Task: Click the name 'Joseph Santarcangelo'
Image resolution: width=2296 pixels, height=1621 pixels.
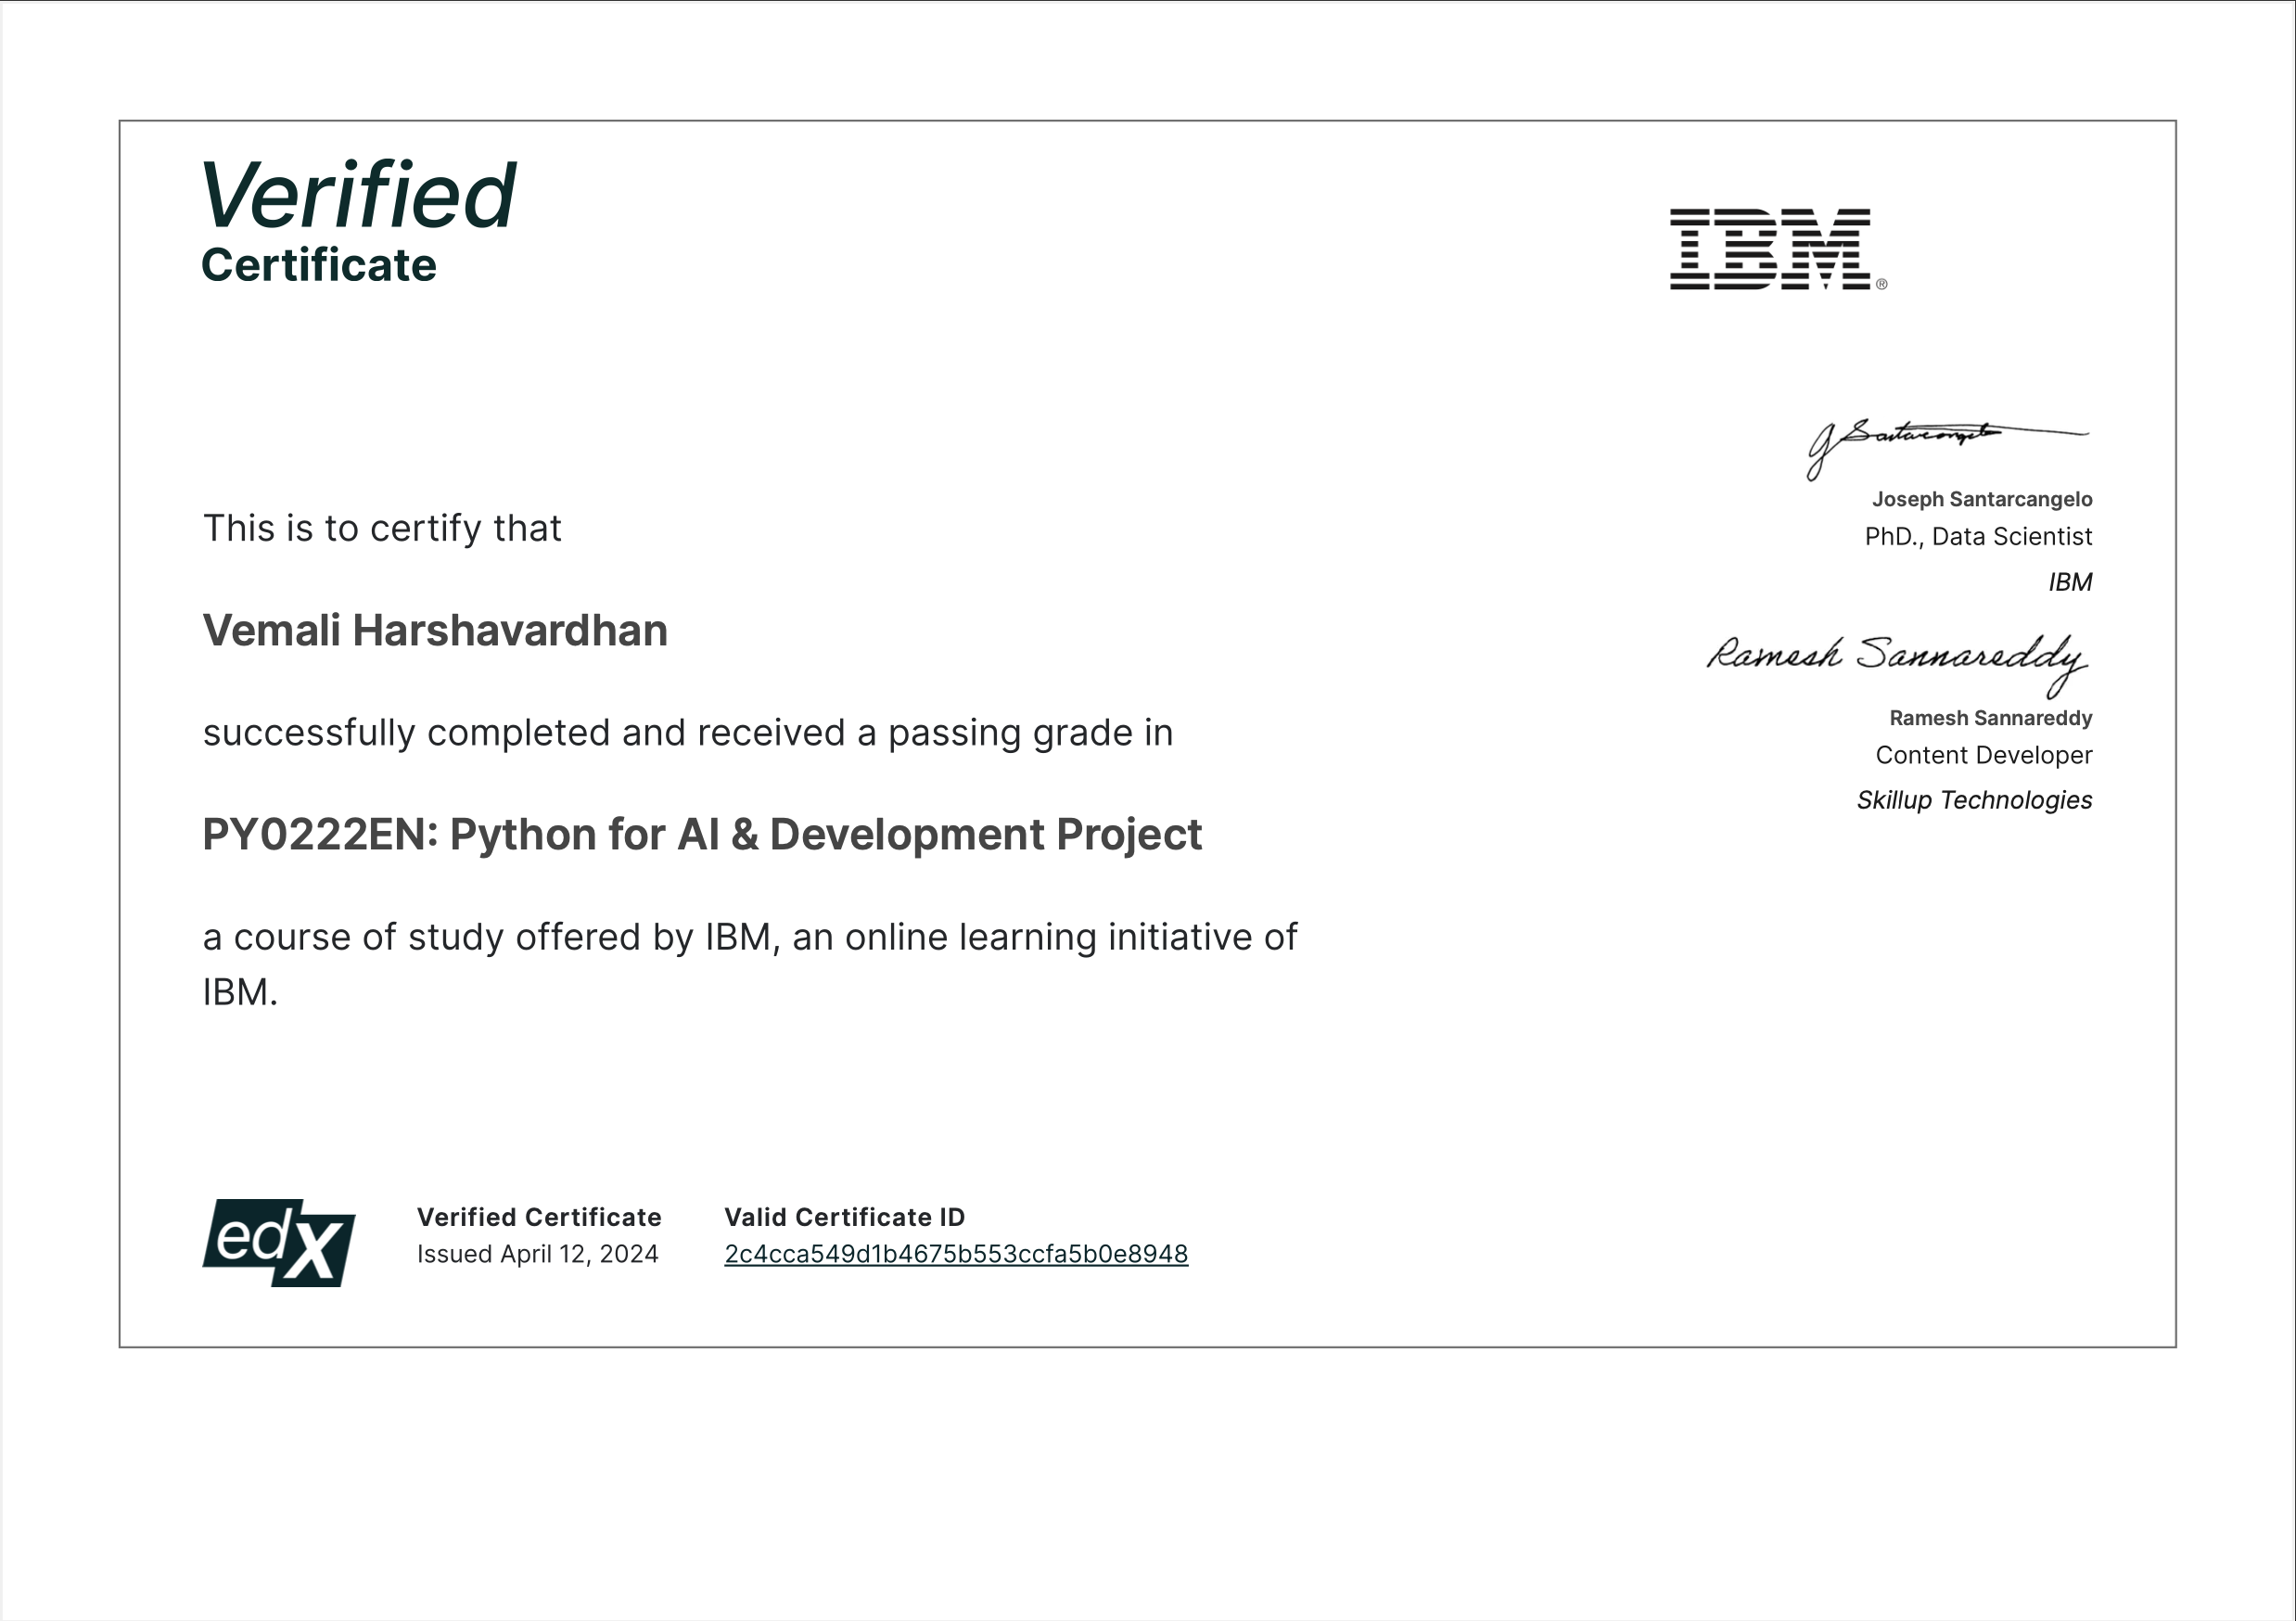Action: pos(1982,499)
